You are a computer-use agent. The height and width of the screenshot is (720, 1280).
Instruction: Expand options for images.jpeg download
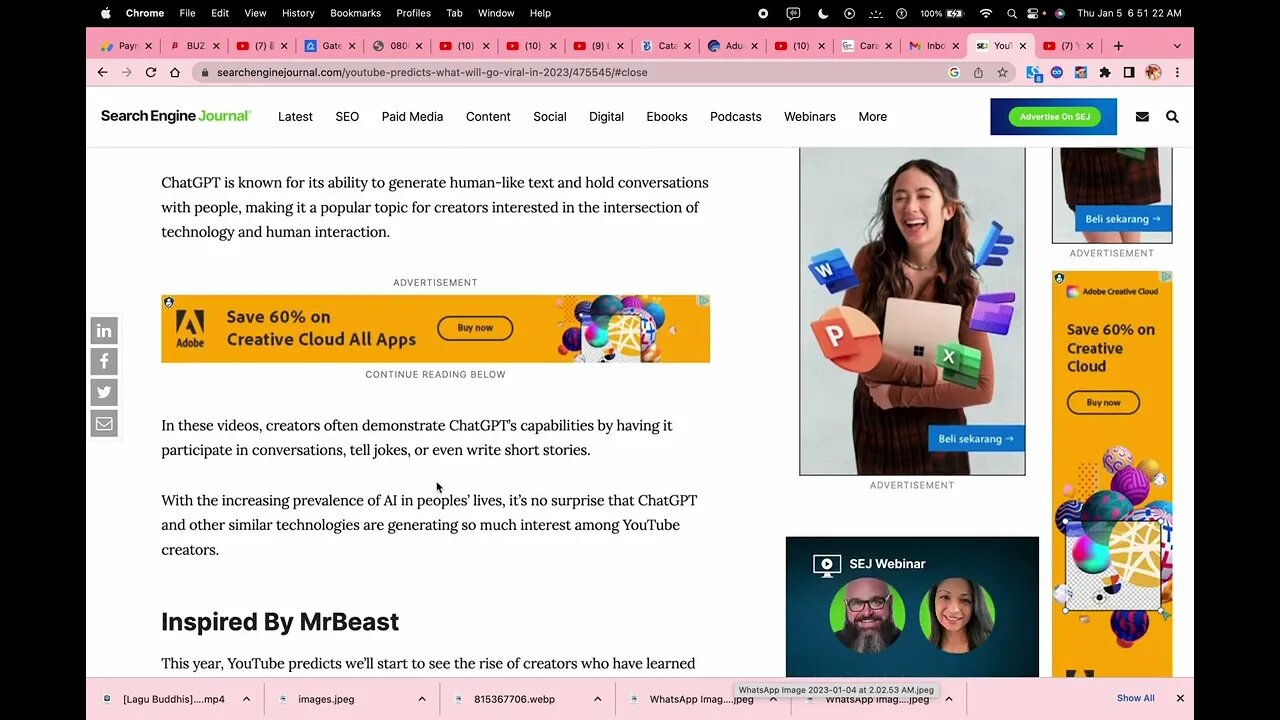[422, 699]
